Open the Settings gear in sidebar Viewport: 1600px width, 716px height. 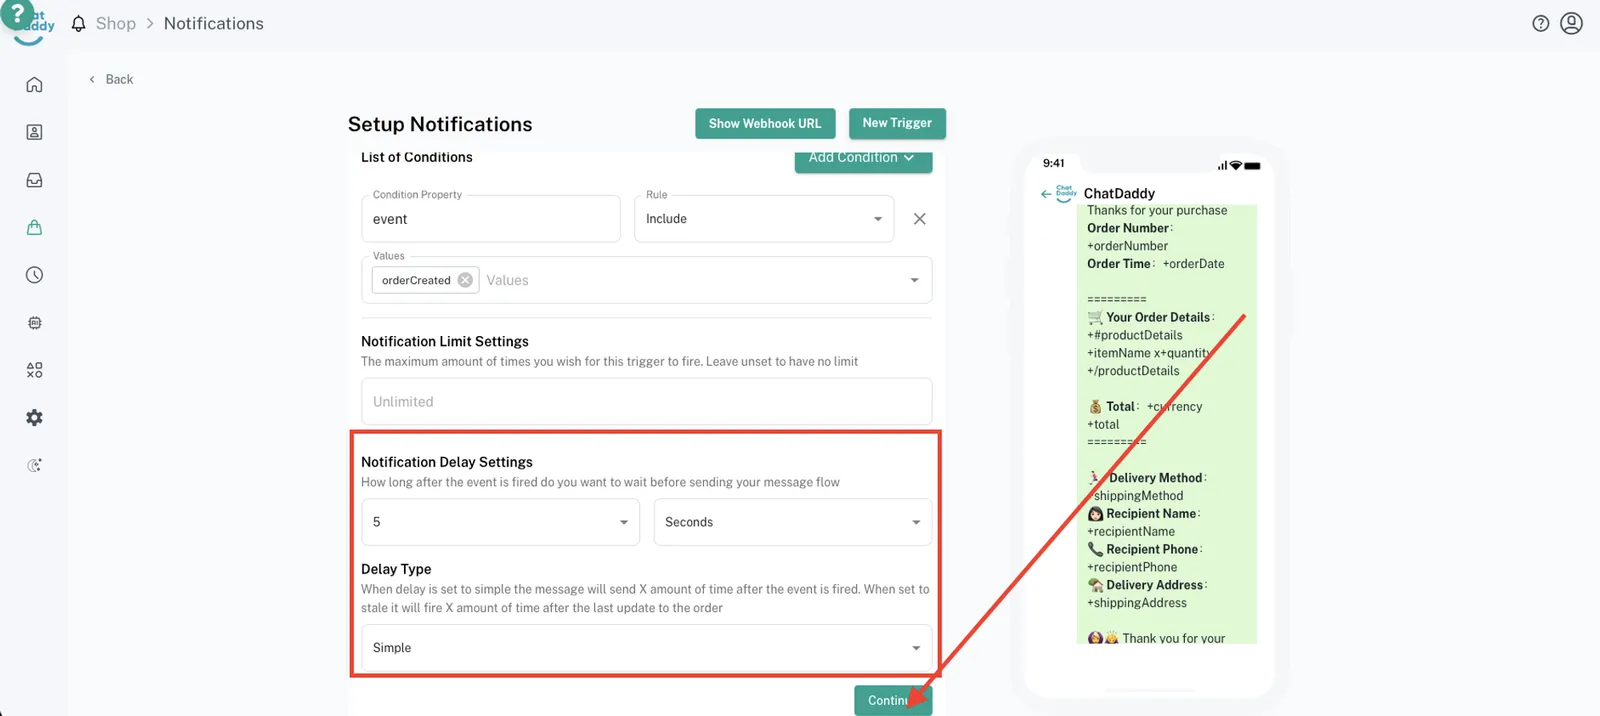click(x=34, y=418)
